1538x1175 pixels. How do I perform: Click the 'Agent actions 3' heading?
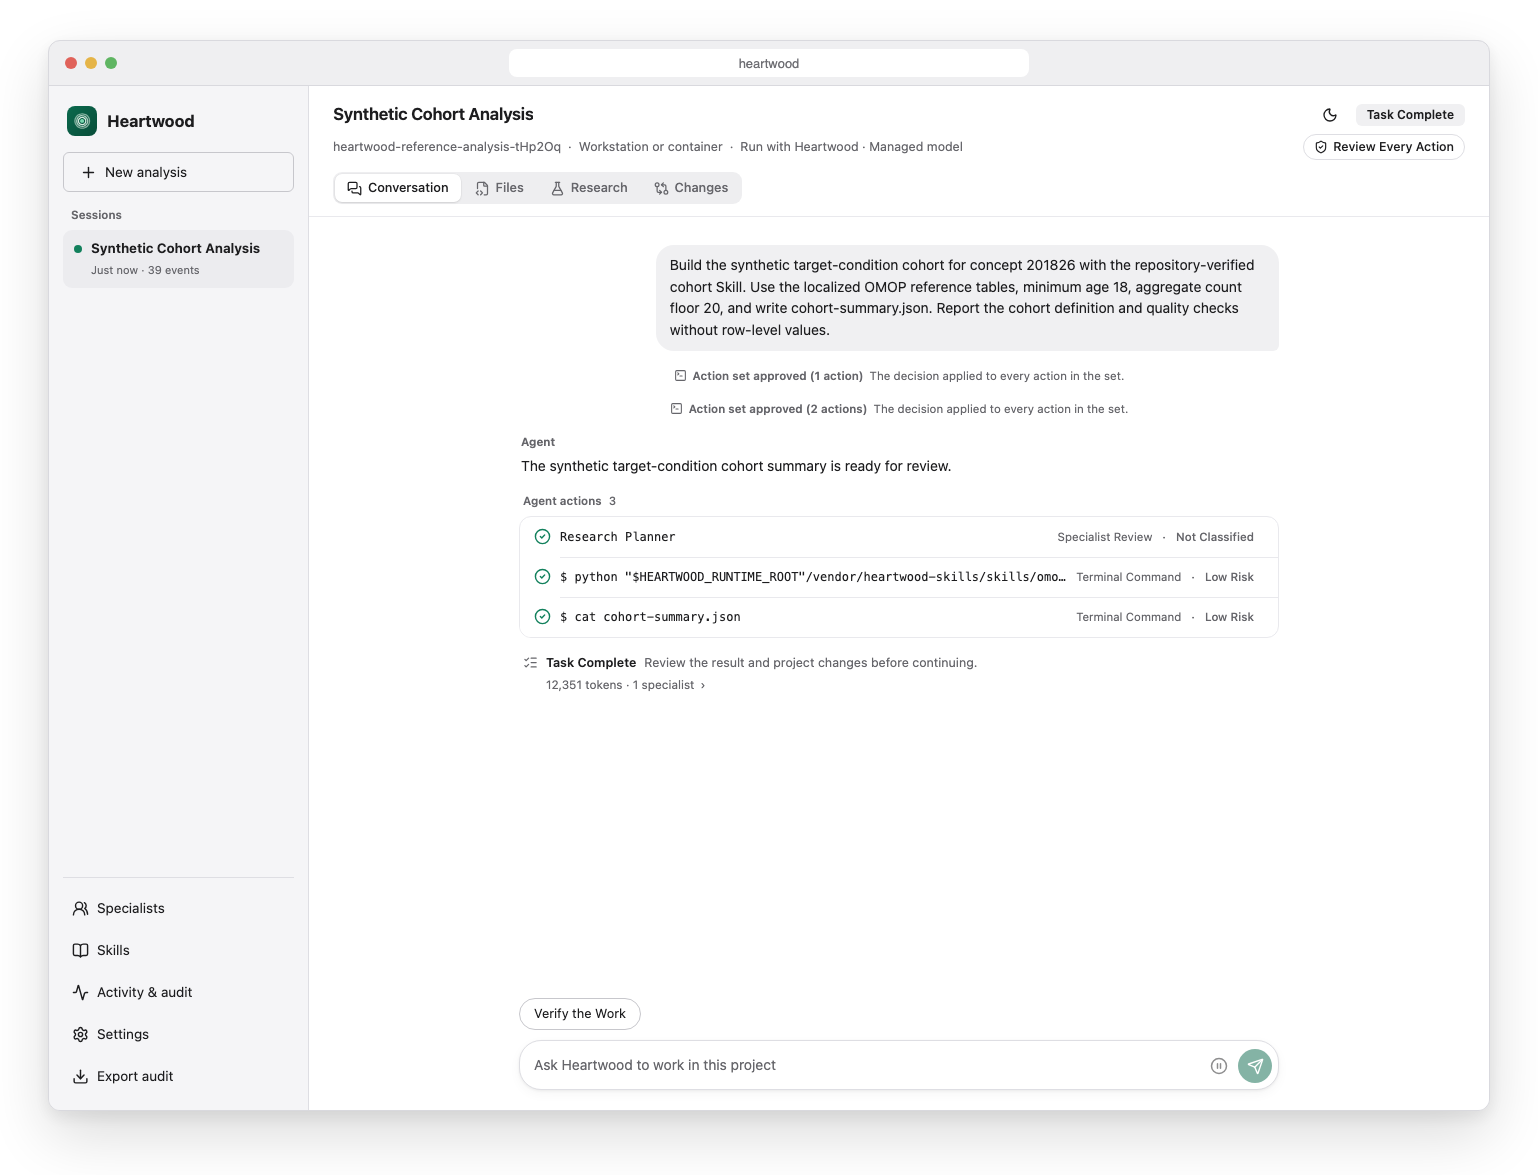(569, 501)
